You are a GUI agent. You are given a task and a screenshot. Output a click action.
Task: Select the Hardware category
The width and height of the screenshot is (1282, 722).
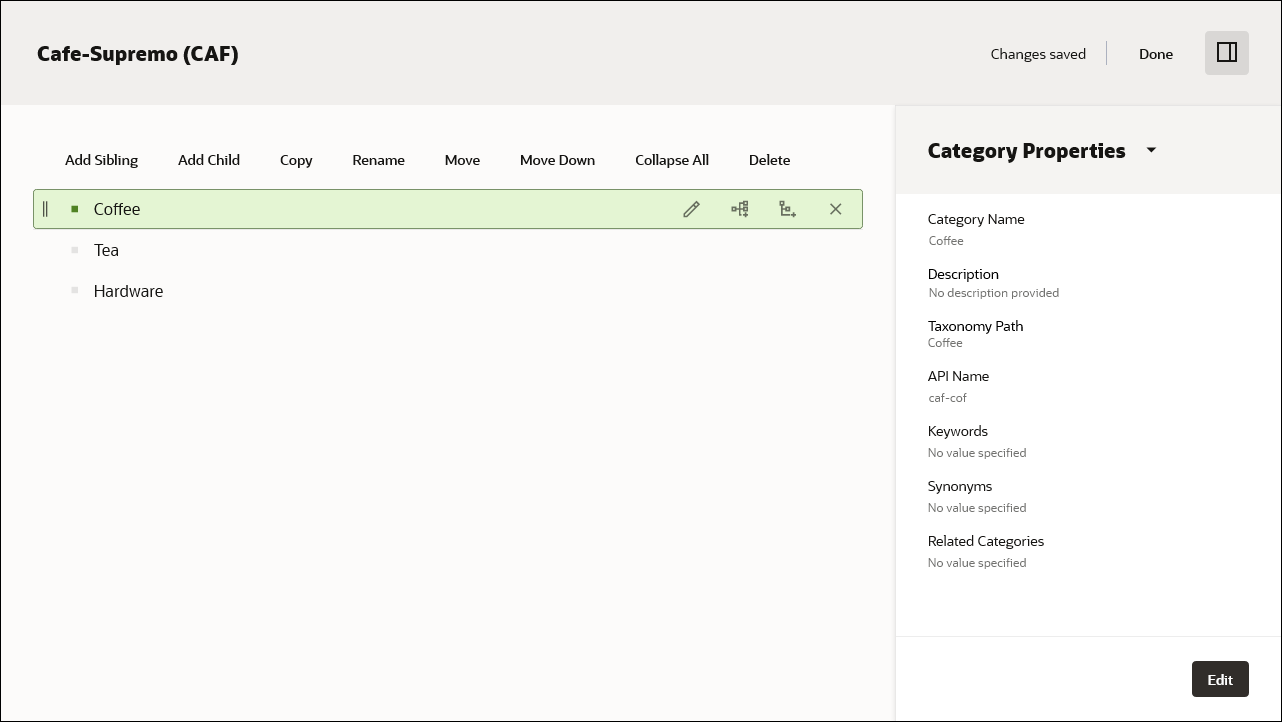pos(128,291)
